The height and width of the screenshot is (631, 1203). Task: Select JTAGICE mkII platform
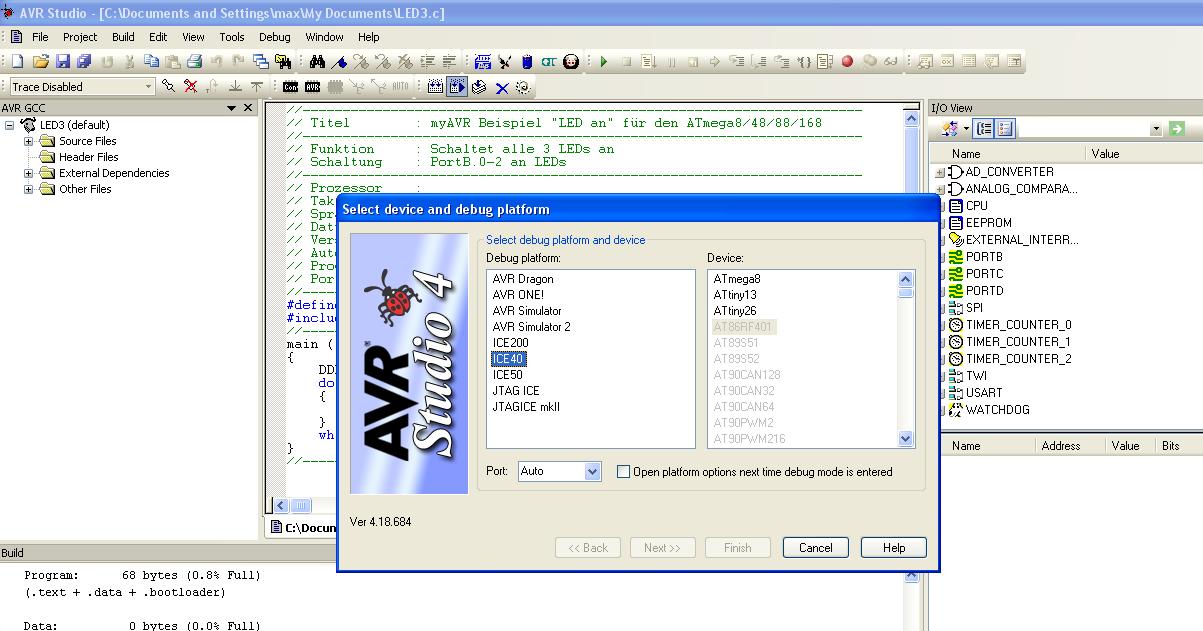(526, 407)
